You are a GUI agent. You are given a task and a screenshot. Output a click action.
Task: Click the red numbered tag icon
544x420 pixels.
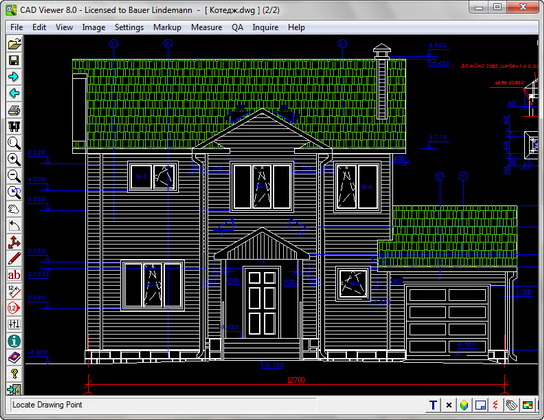[x=14, y=308]
